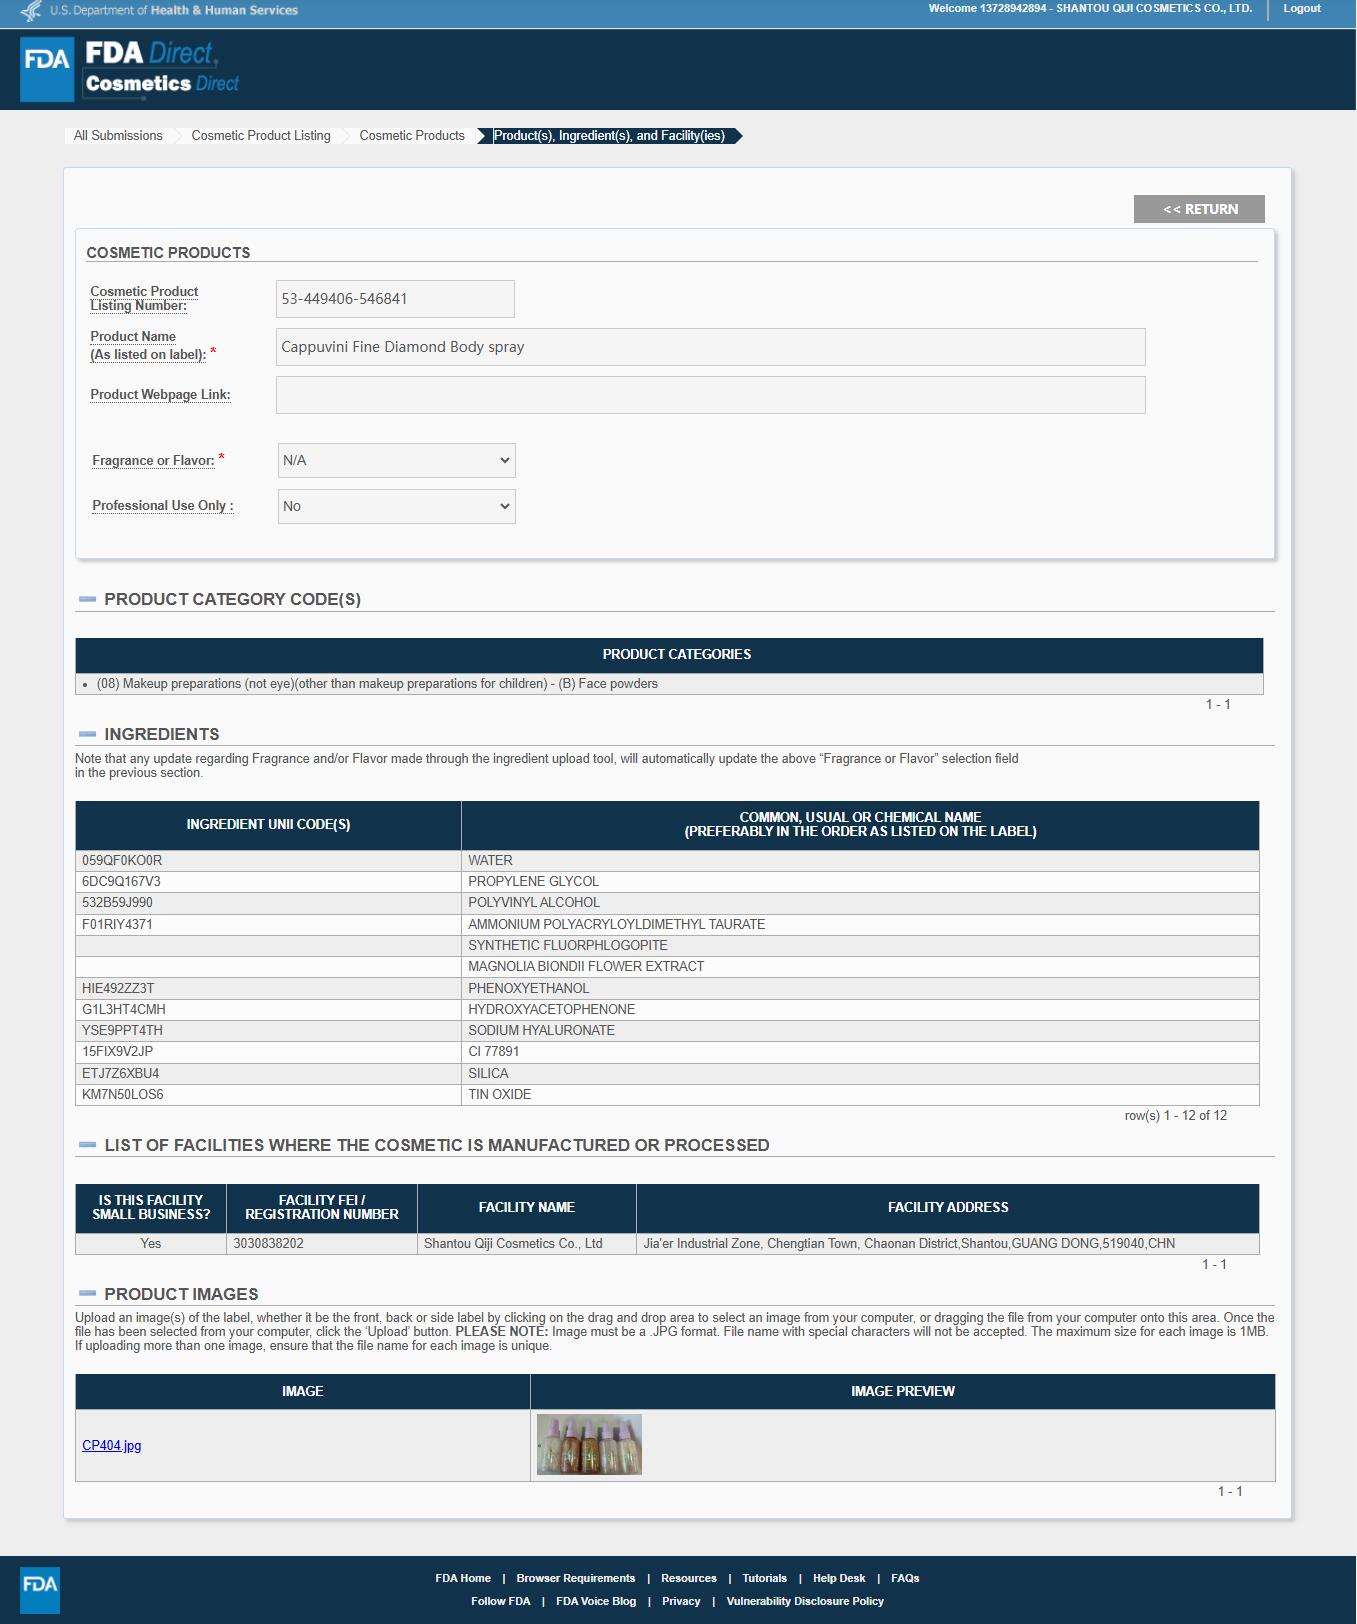Screen dimensions: 1357x1624
Task: Open the Help Desk footer link
Action: tap(838, 1578)
